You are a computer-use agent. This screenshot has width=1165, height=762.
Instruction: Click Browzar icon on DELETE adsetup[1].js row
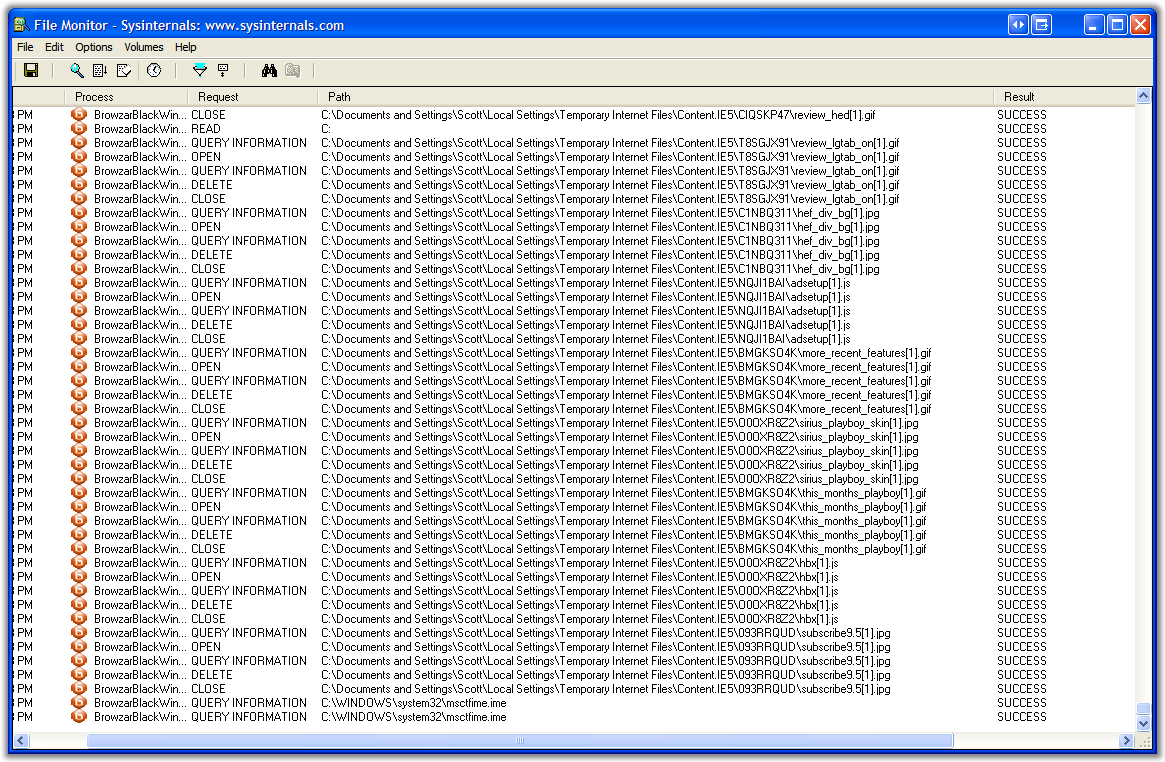click(79, 325)
